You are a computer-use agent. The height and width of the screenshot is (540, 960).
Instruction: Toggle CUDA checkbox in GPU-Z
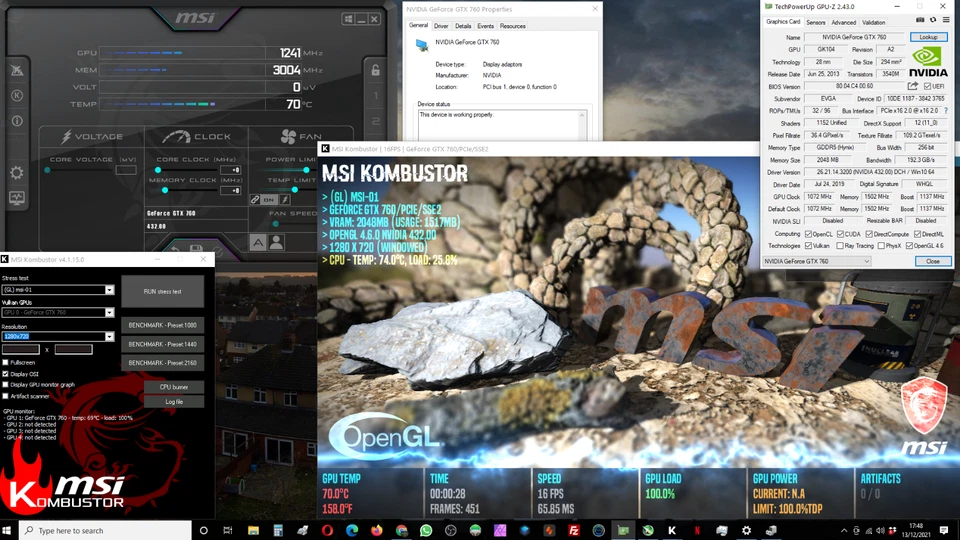841,234
